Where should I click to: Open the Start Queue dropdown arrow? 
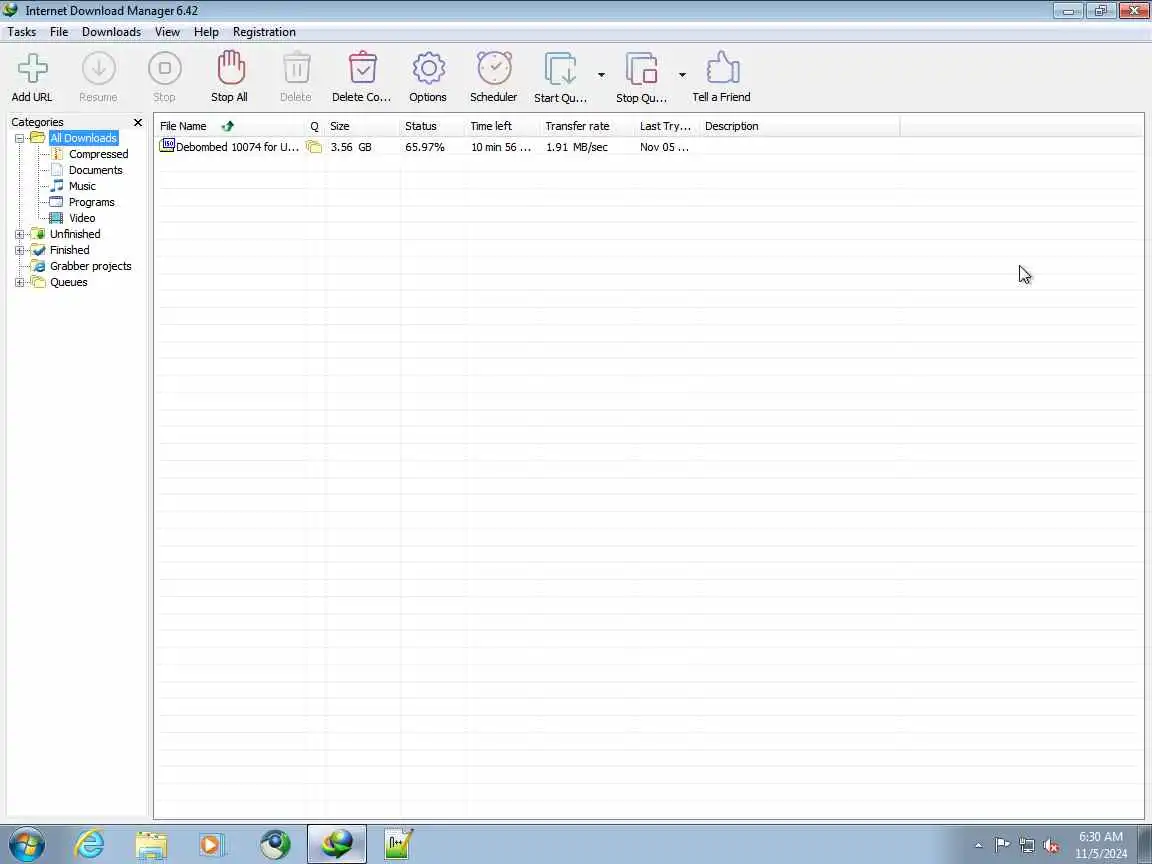(x=601, y=75)
